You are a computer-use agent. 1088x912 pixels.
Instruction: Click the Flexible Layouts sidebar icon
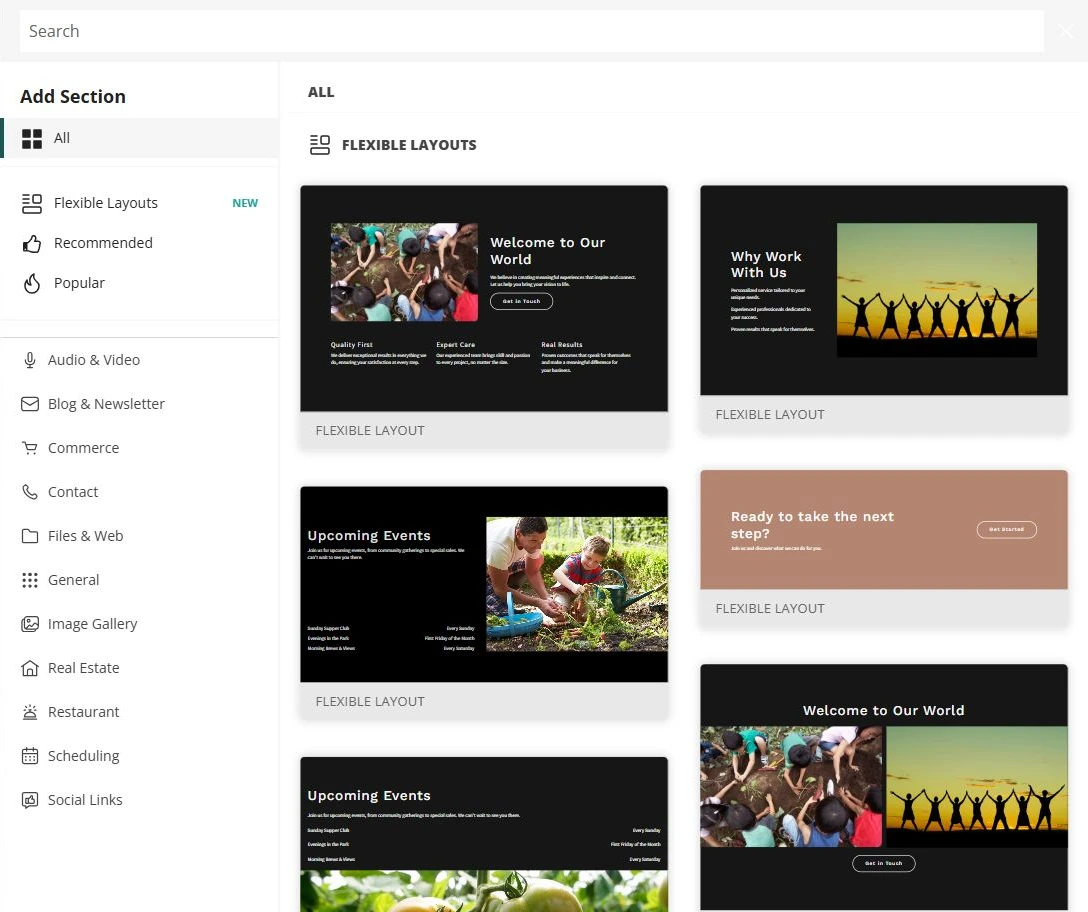[32, 203]
